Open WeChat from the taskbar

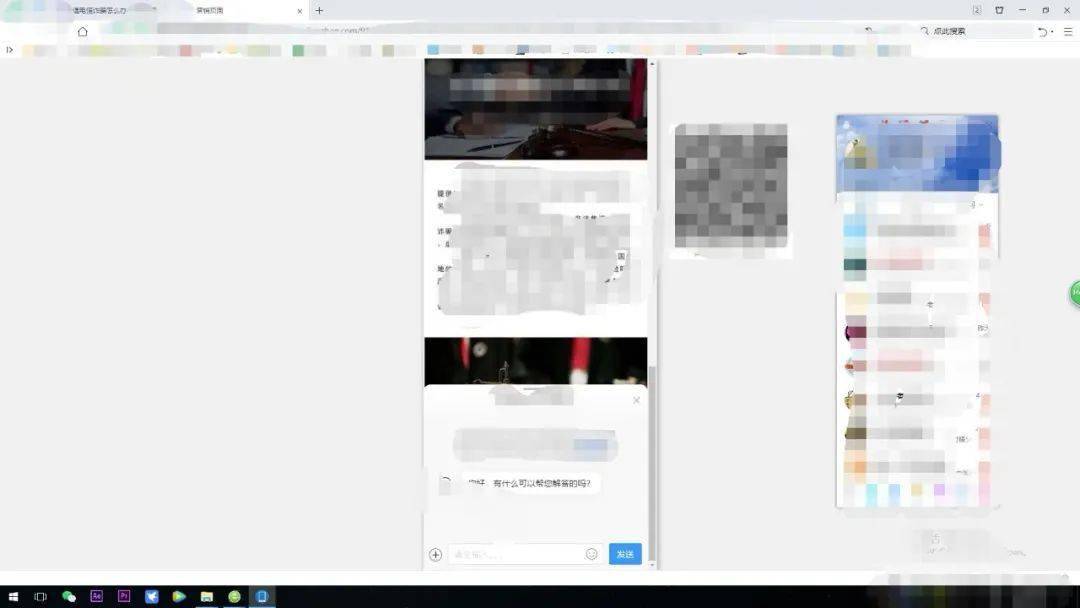coord(69,596)
